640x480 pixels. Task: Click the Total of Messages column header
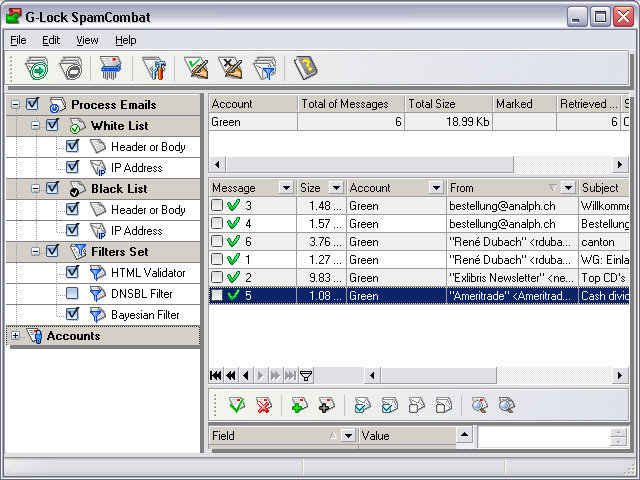point(351,104)
